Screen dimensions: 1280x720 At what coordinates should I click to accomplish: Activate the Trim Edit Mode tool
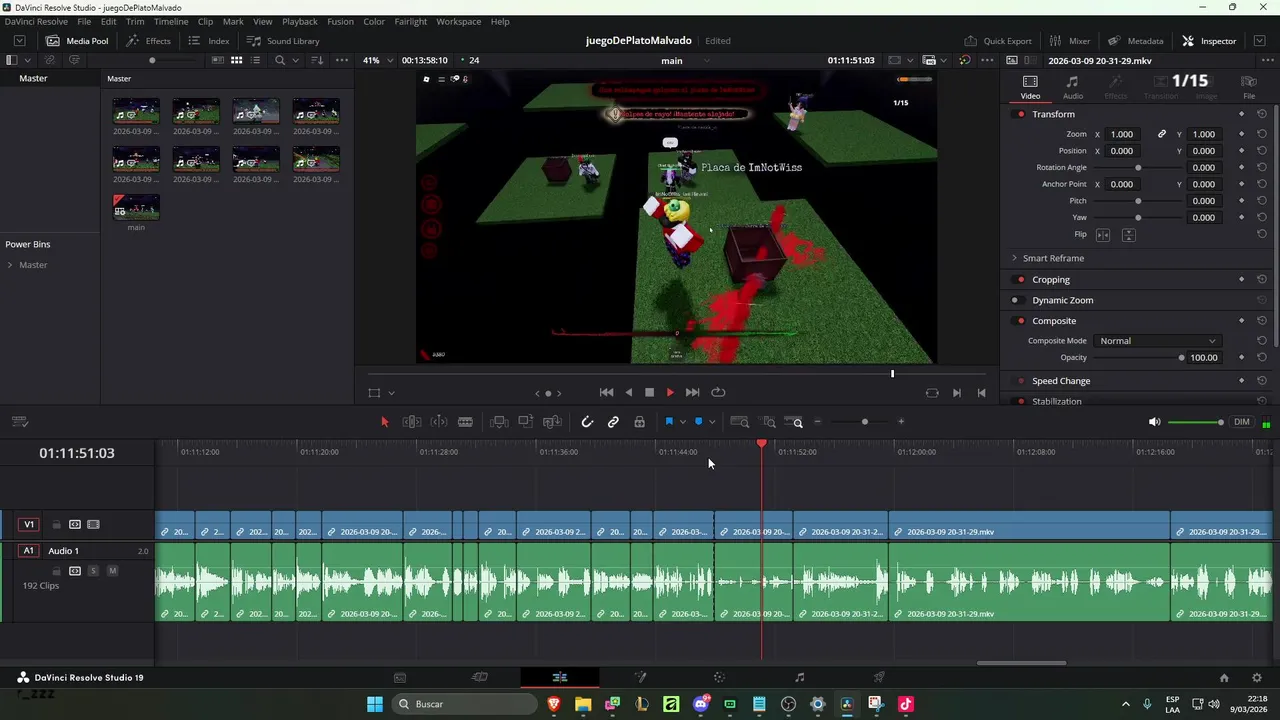[x=411, y=422]
